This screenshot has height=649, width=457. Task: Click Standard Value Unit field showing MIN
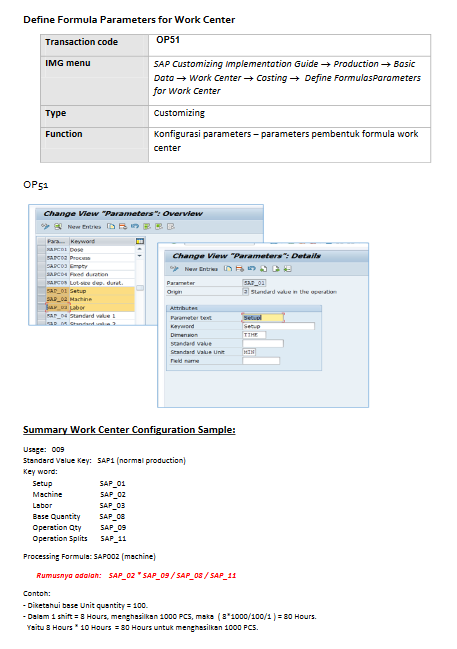pyautogui.click(x=249, y=352)
